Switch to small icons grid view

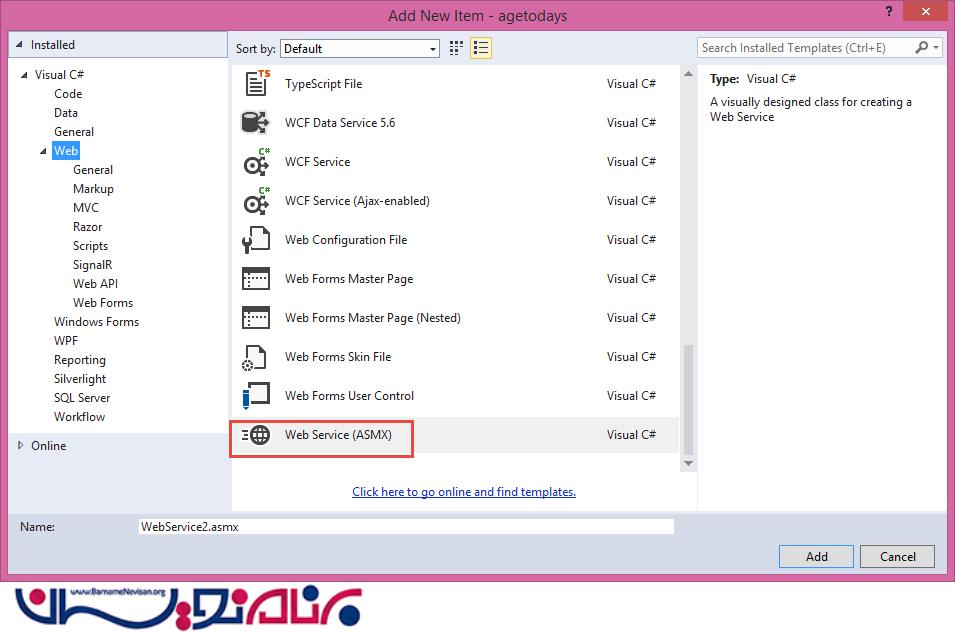coord(456,48)
